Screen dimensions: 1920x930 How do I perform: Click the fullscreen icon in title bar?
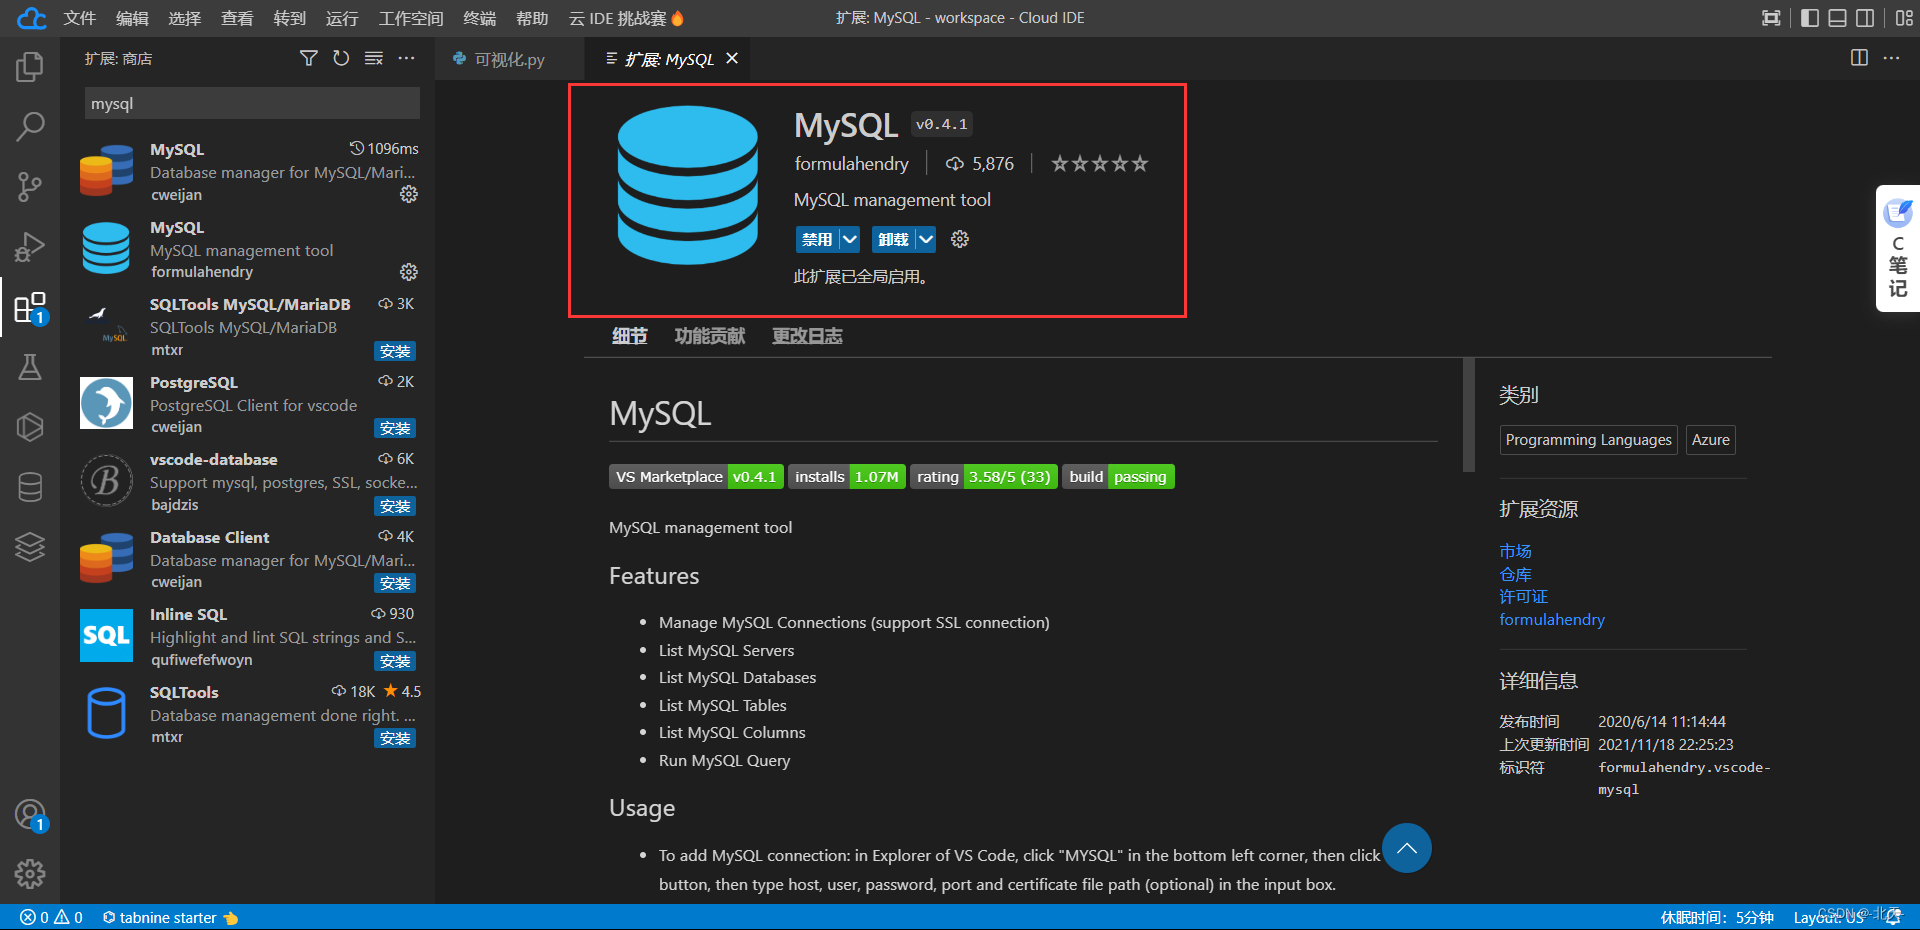[1771, 18]
